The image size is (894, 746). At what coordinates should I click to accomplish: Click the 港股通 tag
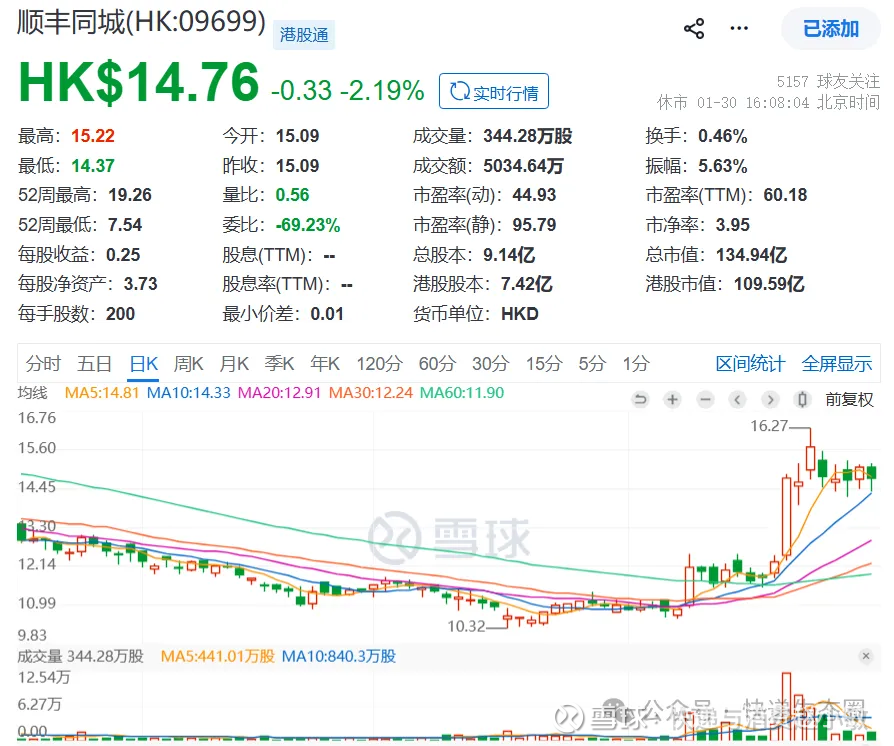304,35
